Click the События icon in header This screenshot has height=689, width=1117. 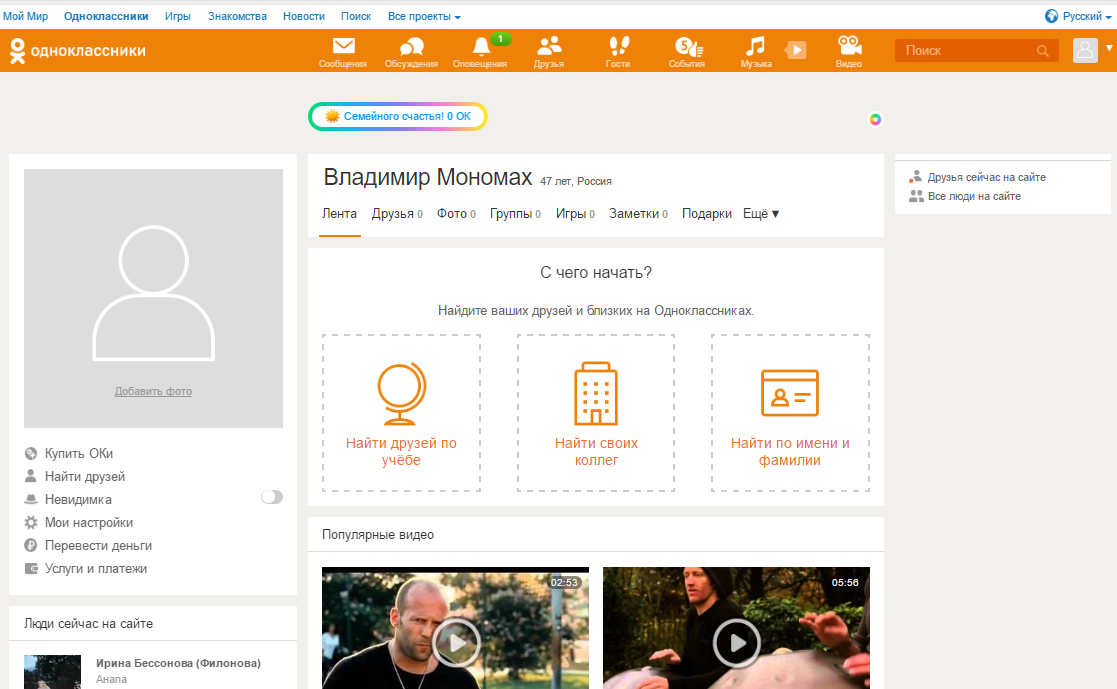[x=687, y=47]
